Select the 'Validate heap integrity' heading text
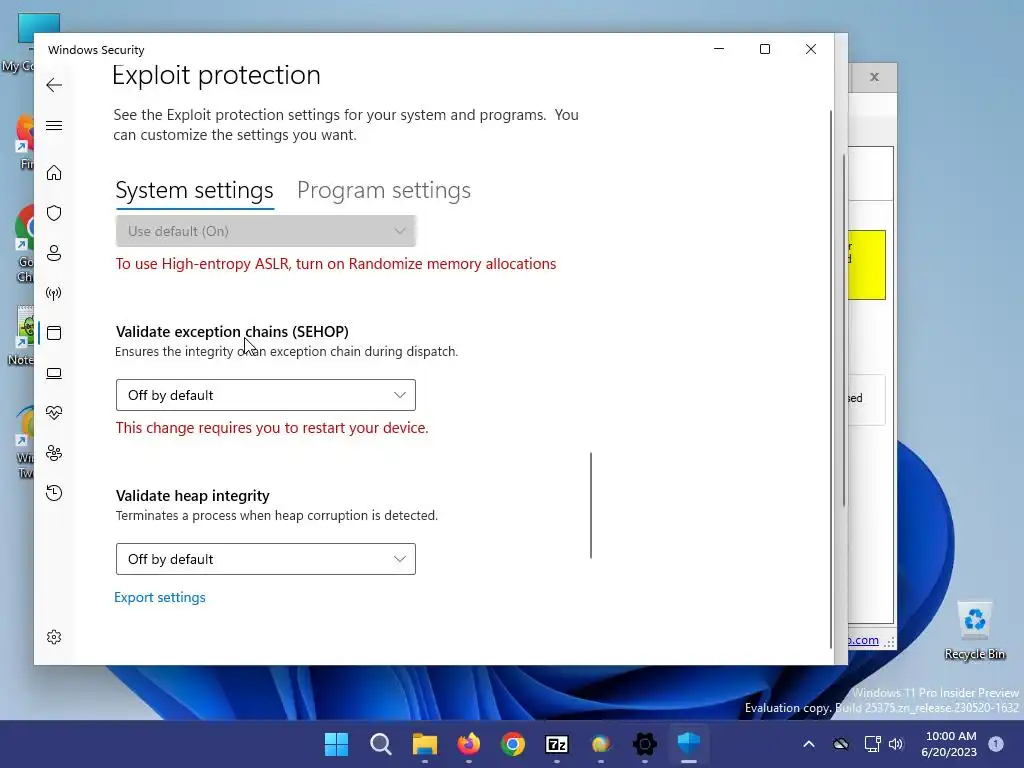Image resolution: width=1024 pixels, height=768 pixels. pos(193,496)
